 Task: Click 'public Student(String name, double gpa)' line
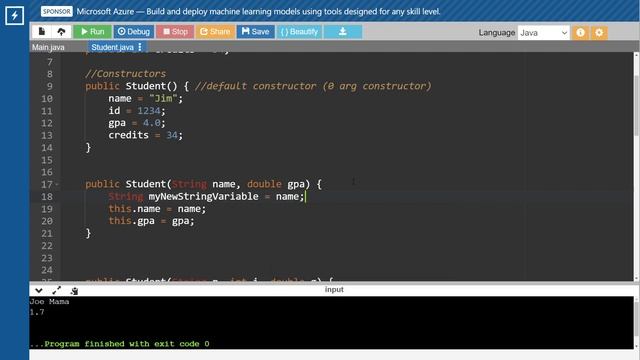tap(203, 184)
